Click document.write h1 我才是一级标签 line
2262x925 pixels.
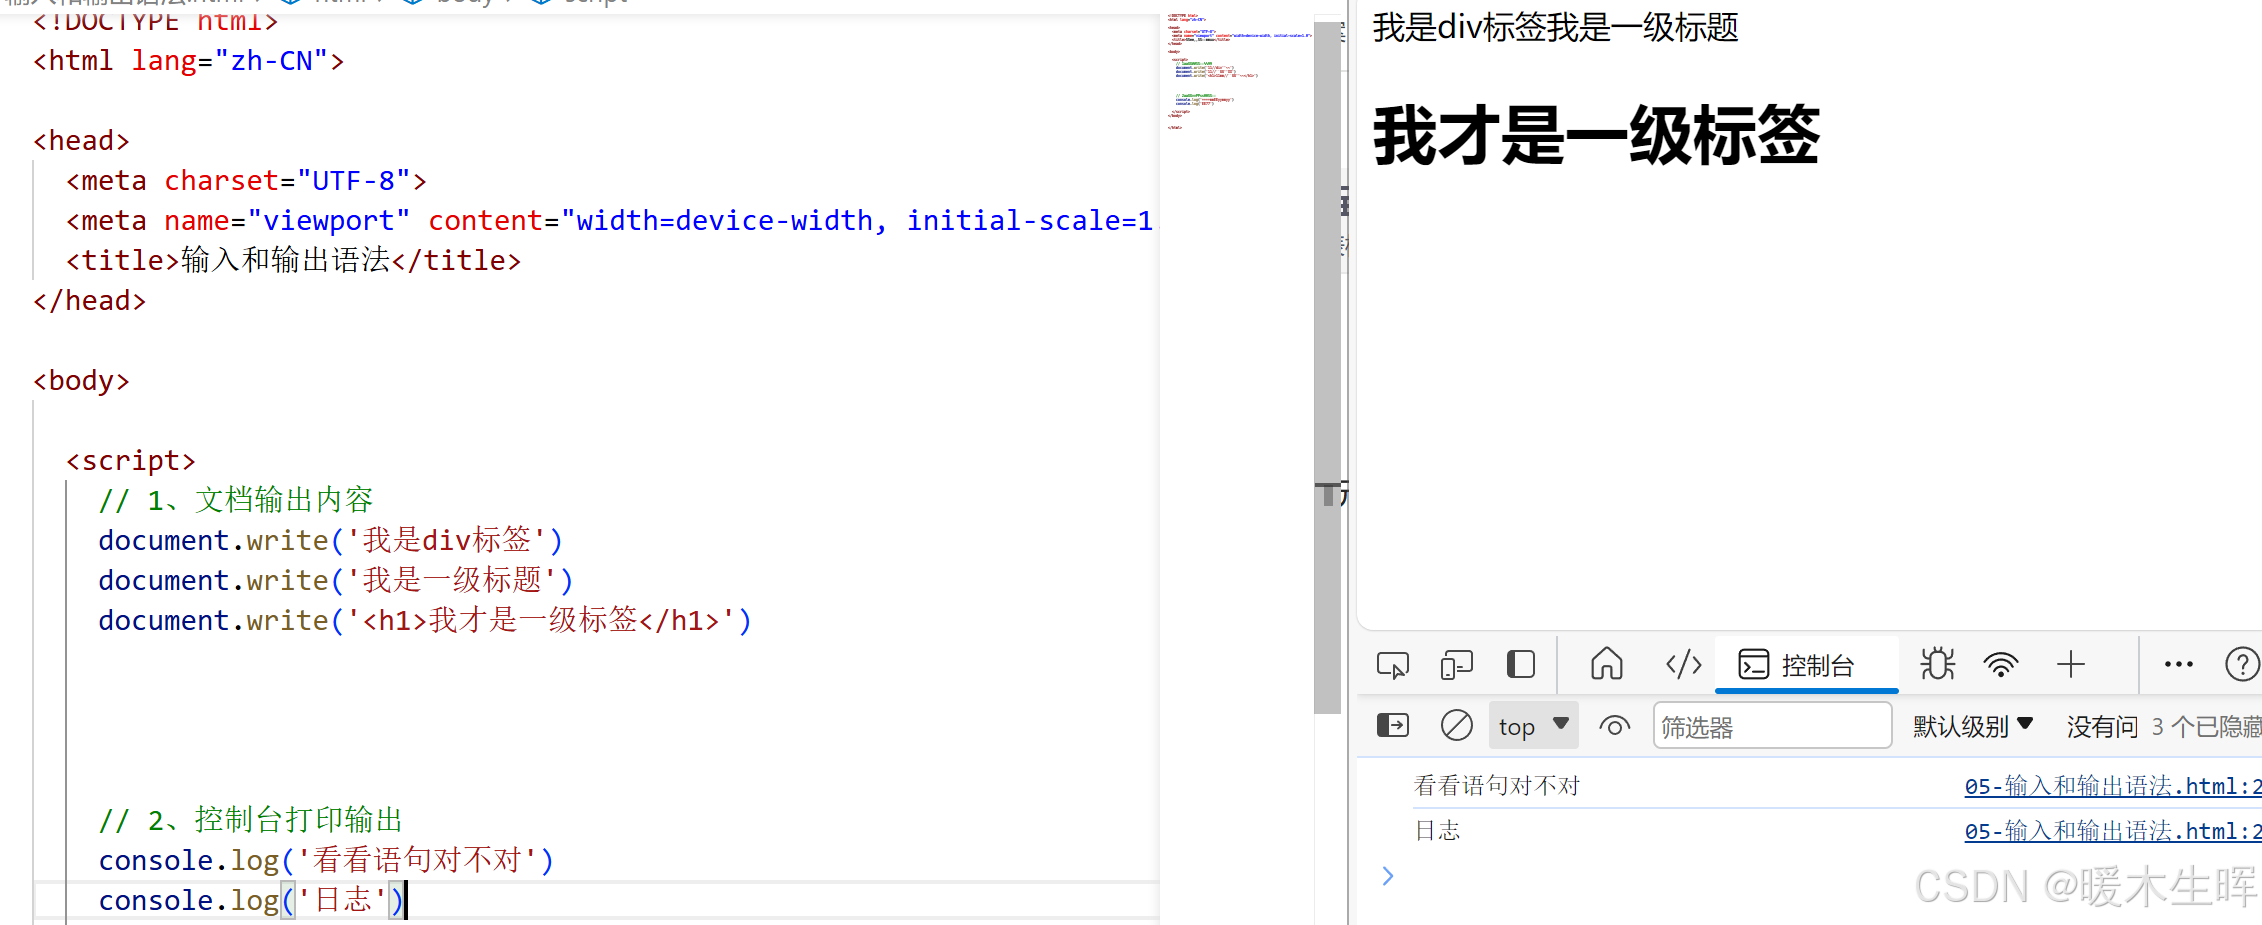tap(425, 620)
